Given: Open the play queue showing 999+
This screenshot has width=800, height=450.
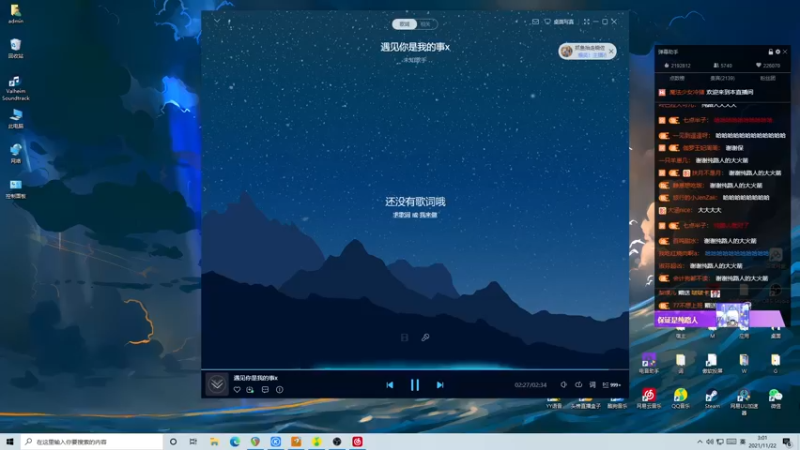Looking at the screenshot, I should pyautogui.click(x=612, y=385).
